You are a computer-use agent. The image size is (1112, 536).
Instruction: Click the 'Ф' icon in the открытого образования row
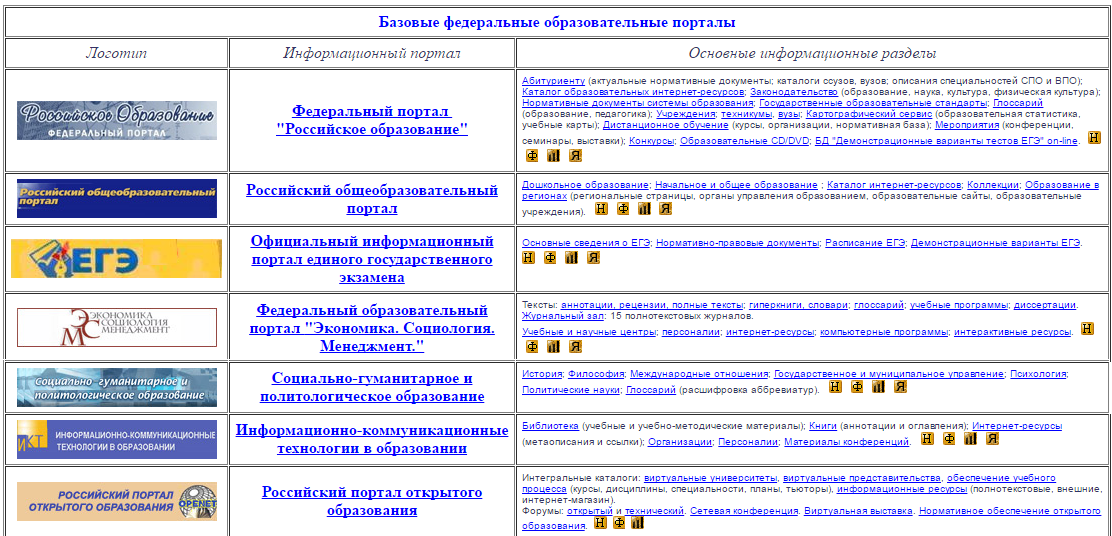pos(619,523)
